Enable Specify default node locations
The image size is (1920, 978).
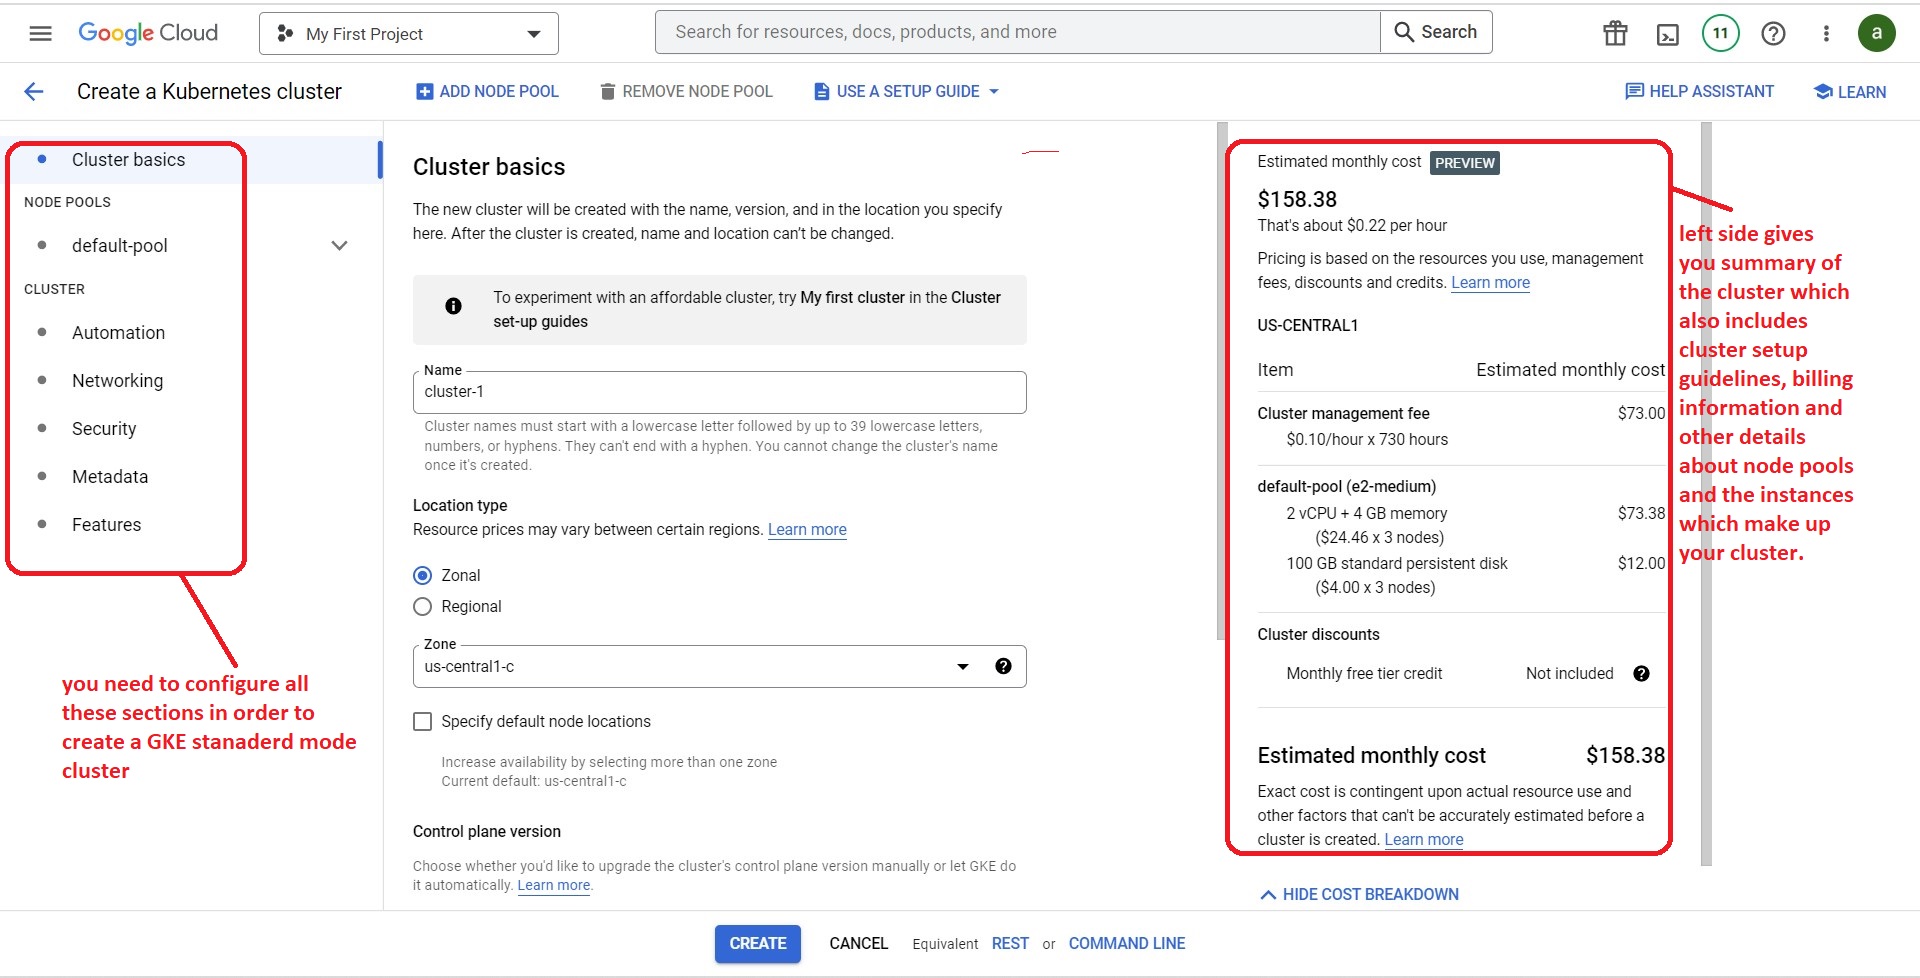click(x=422, y=721)
